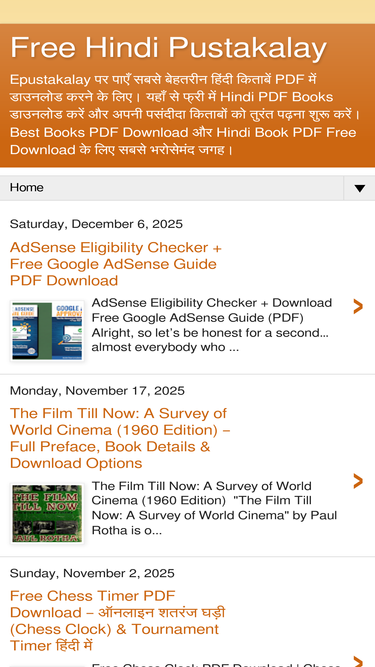The width and height of the screenshot is (375, 667).
Task: Open the Free Chess Timer PDF post title
Action: click(x=117, y=621)
